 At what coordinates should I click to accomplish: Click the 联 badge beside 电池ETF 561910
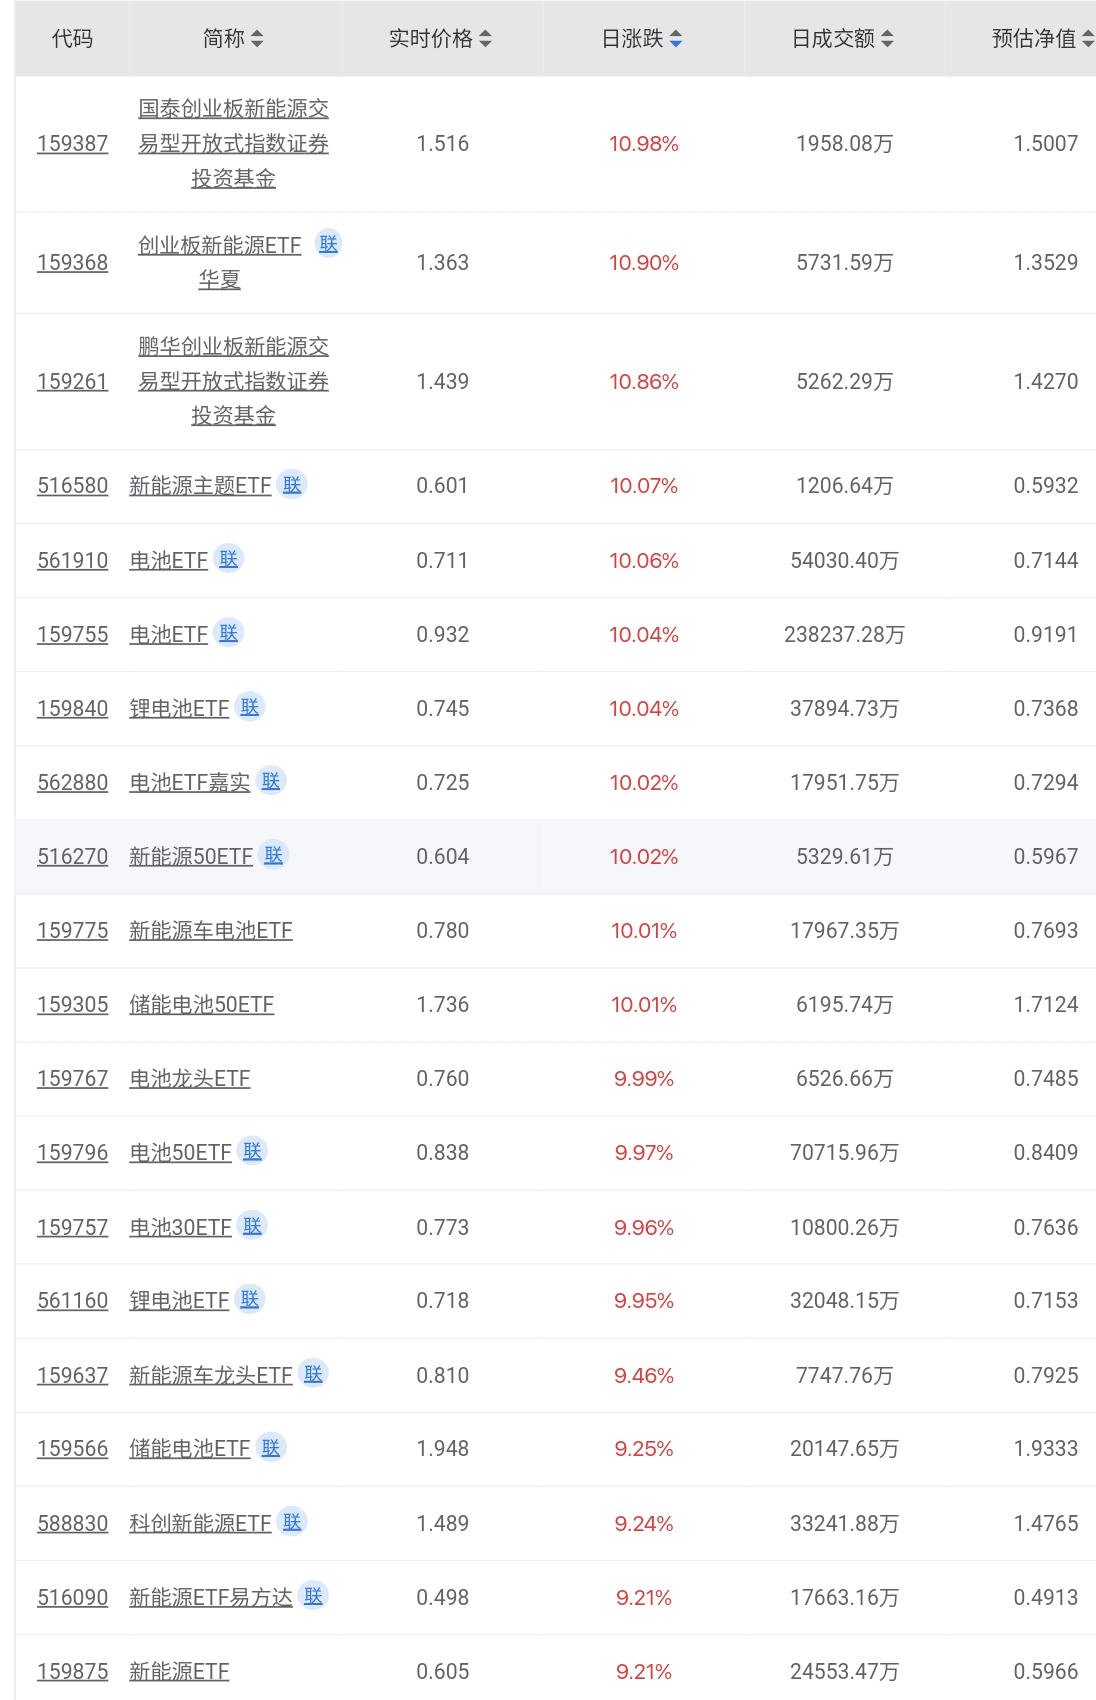pos(229,559)
